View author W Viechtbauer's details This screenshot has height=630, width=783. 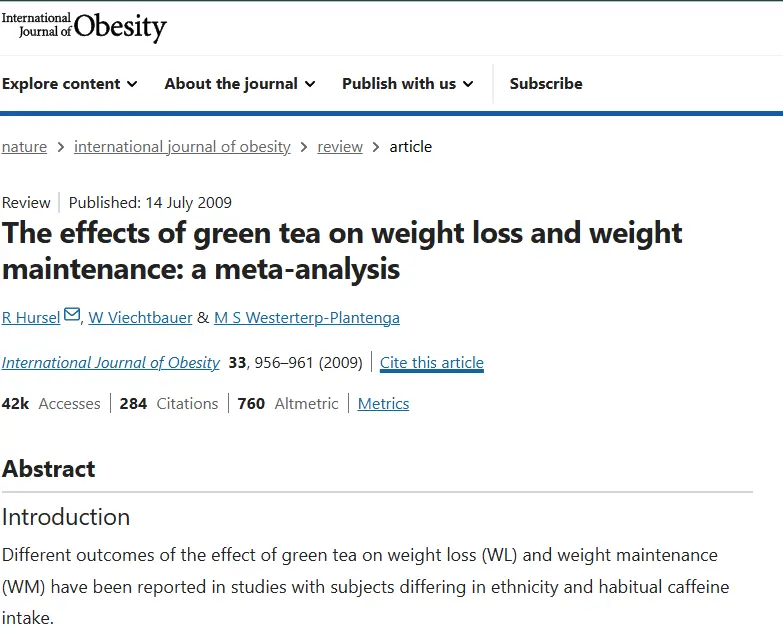coord(140,318)
